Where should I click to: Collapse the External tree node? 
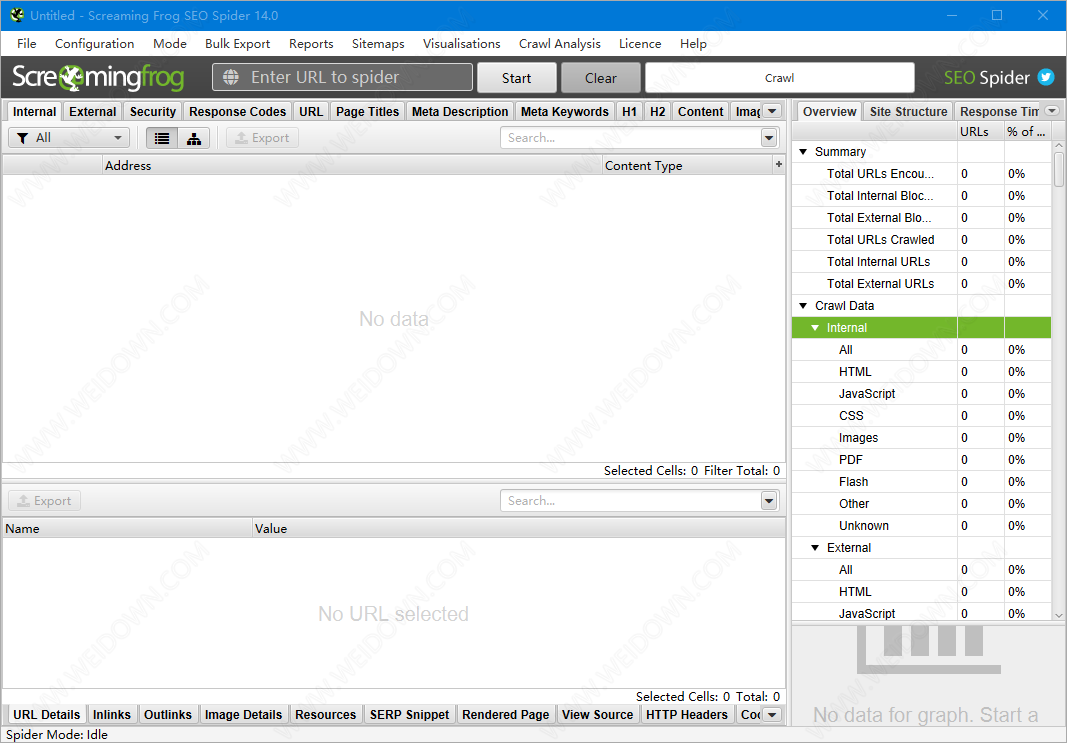(815, 548)
